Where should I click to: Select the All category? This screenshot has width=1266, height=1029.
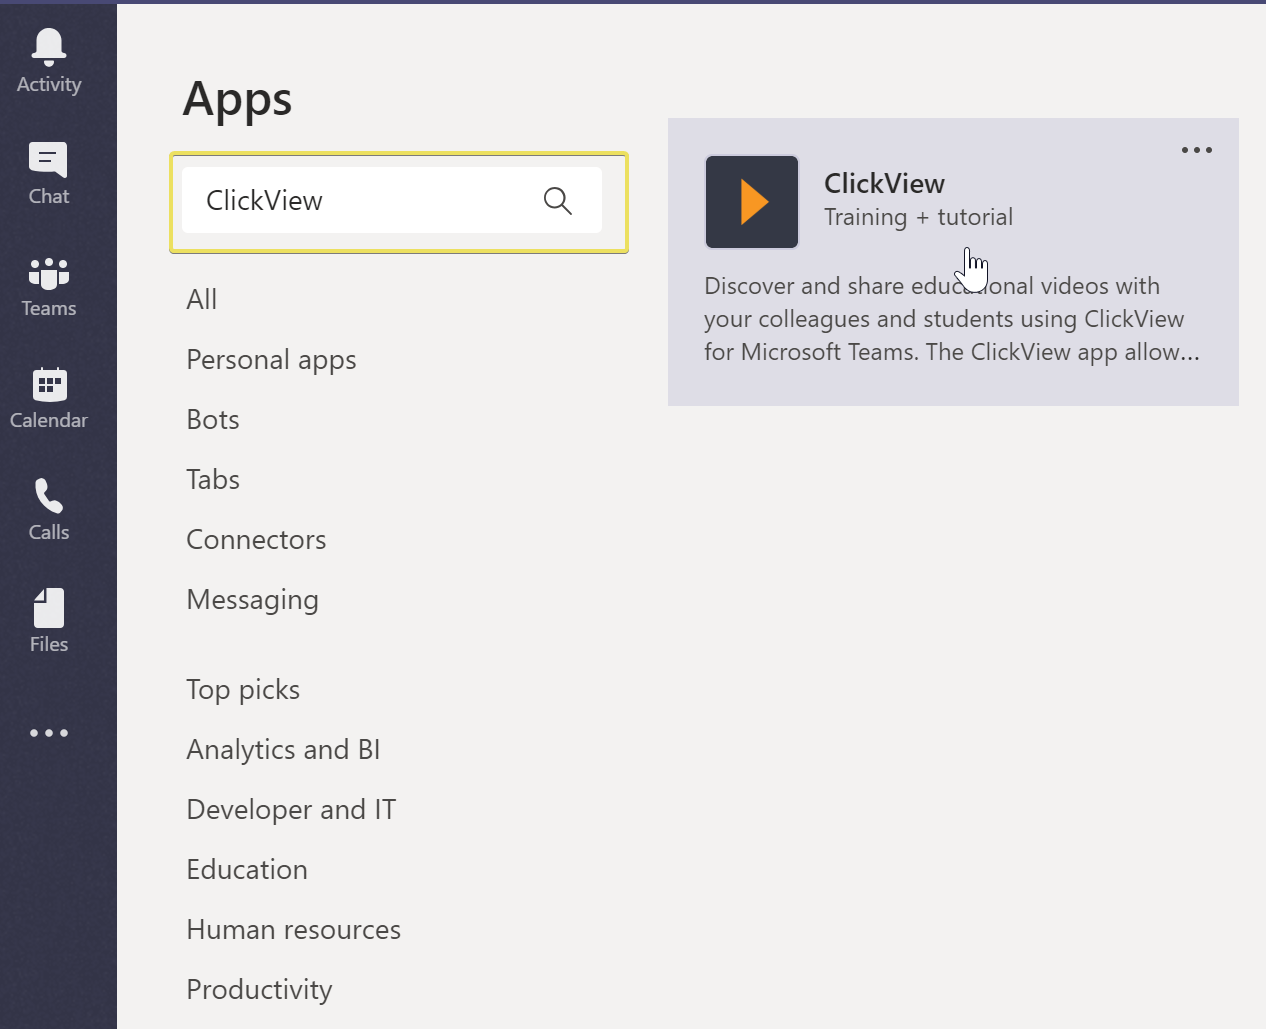tap(202, 299)
